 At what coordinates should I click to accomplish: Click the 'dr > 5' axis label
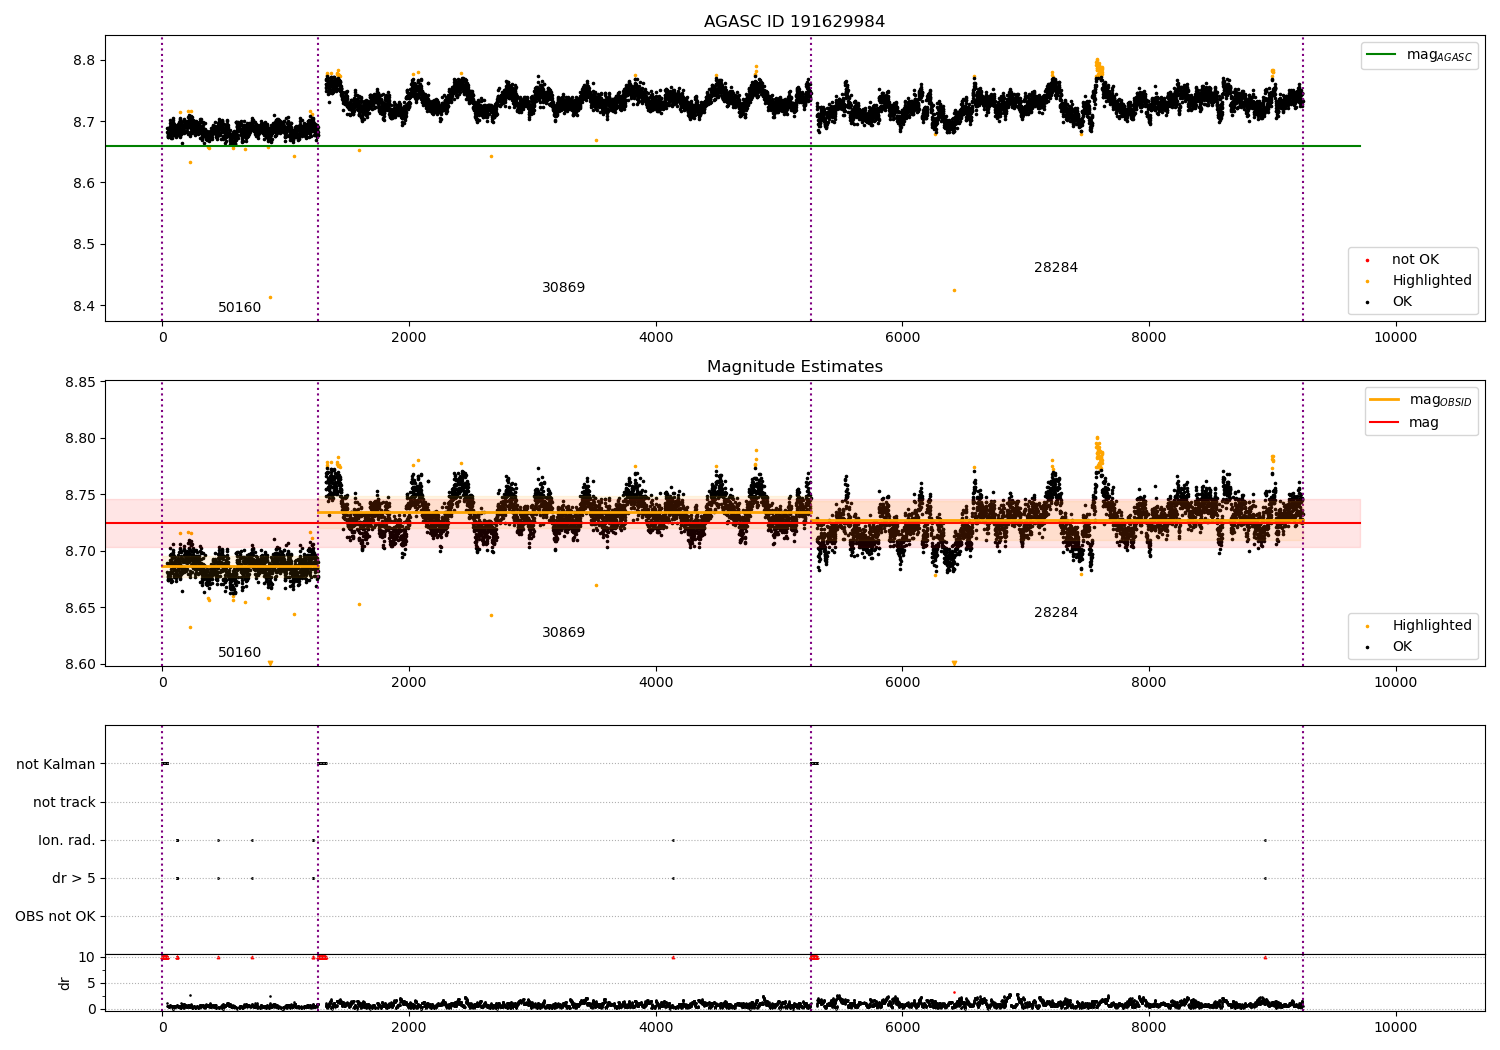coord(74,878)
